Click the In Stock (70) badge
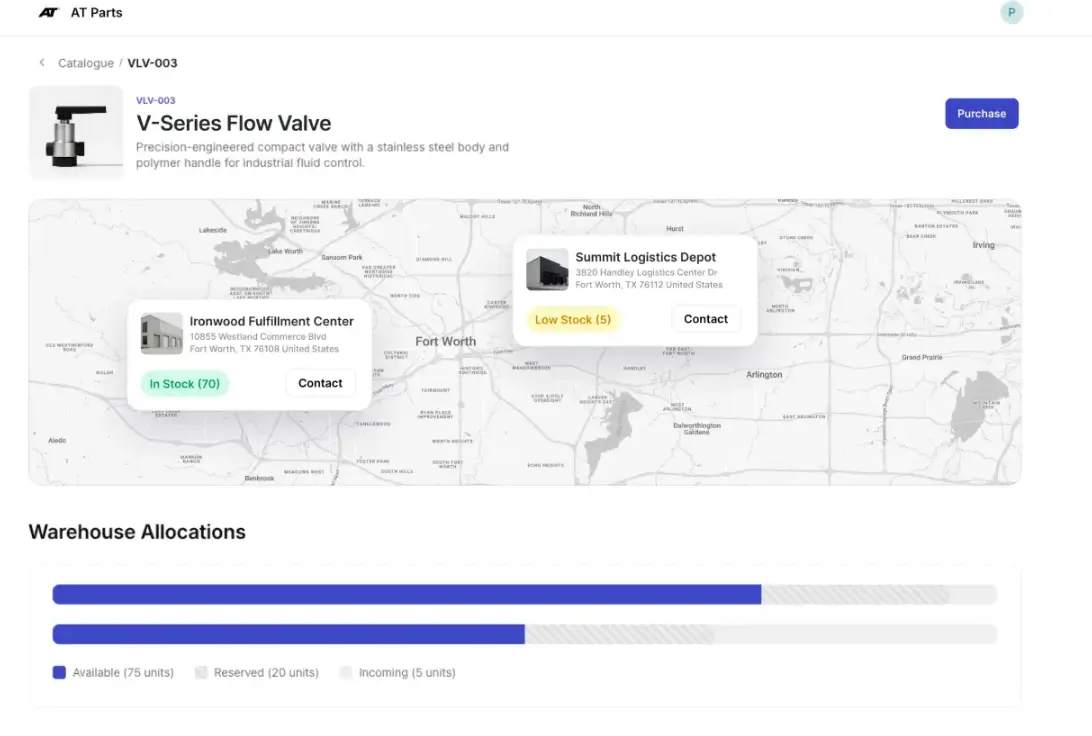 tap(185, 384)
